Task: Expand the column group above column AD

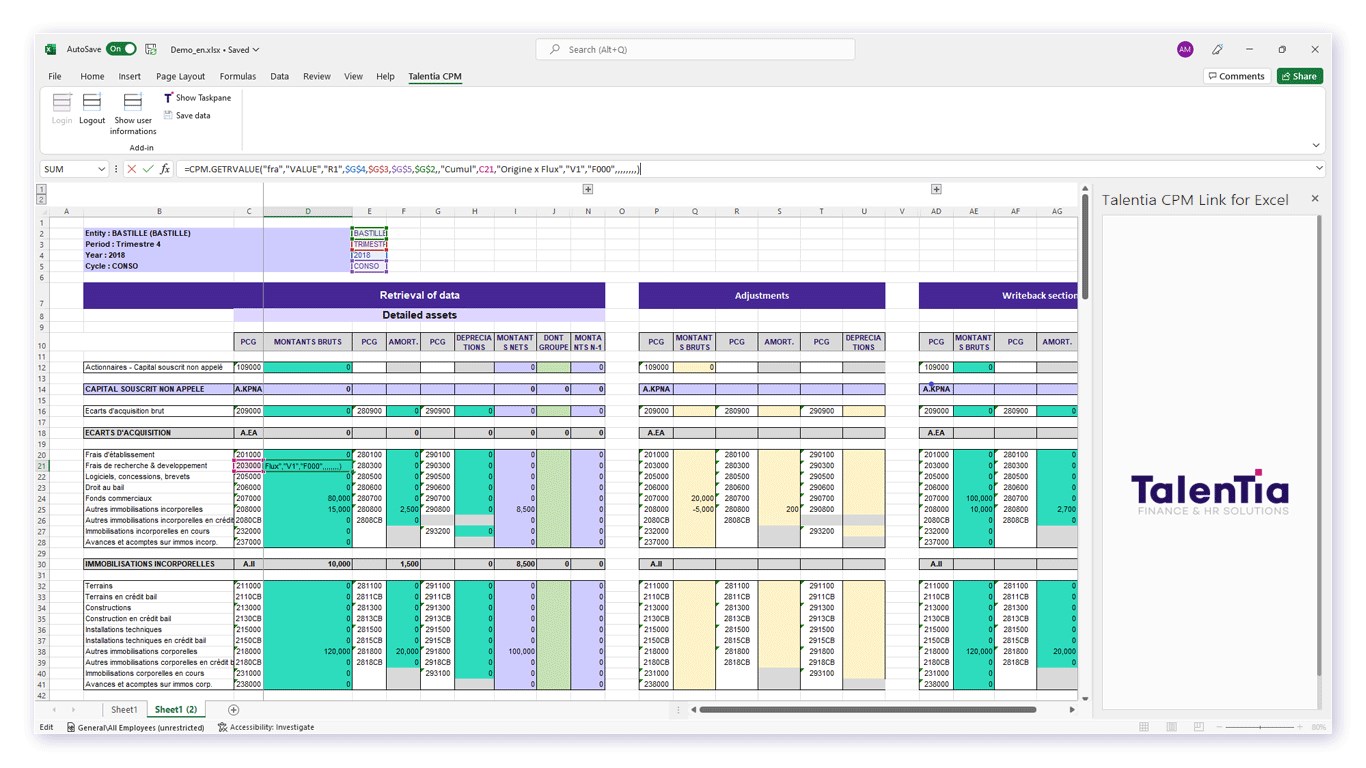Action: 936,189
